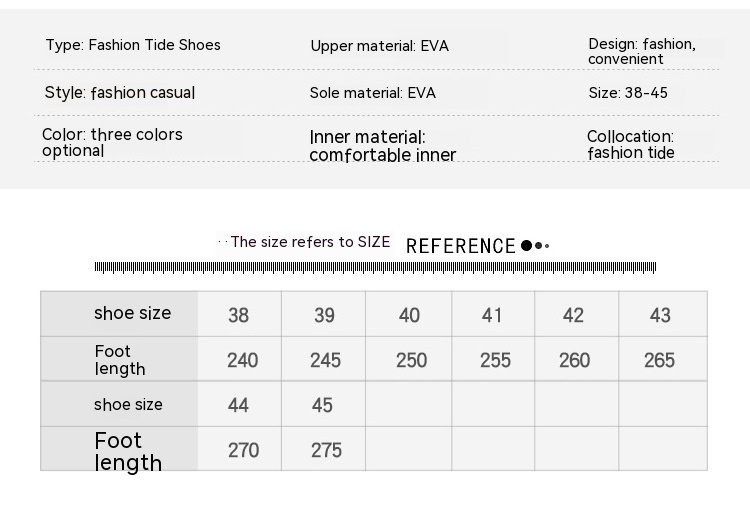Click the "Style: fashion casual" label
The image size is (750, 525).
120,93
